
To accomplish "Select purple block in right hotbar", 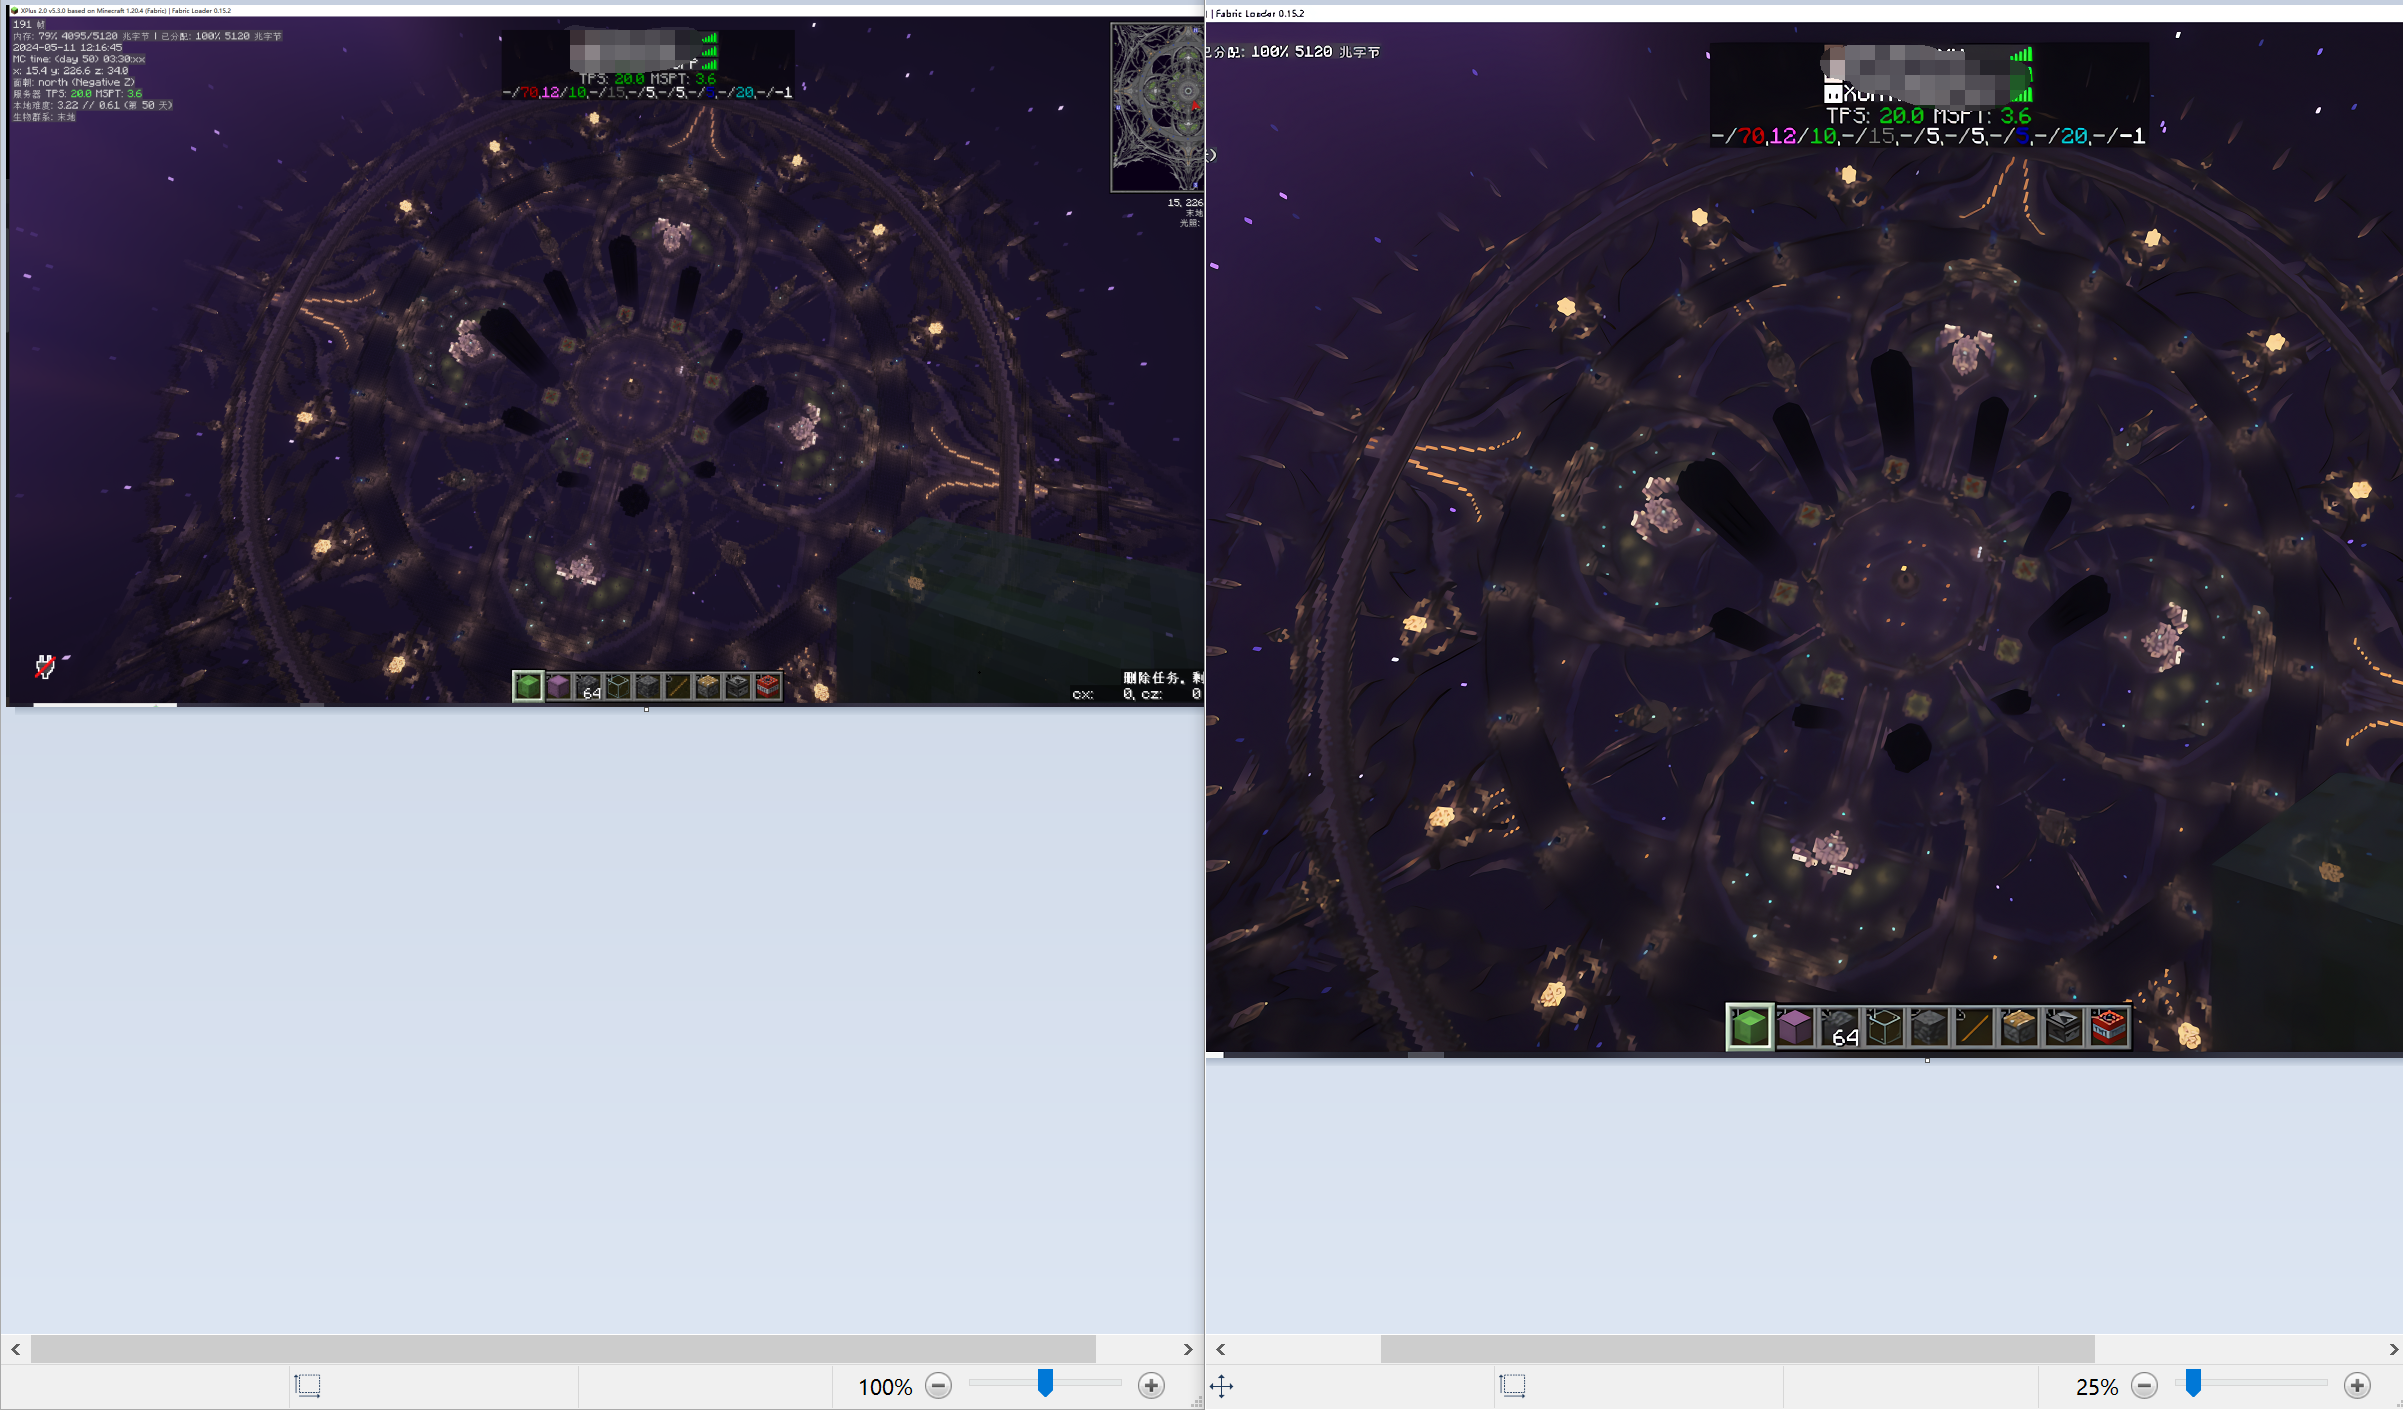I will pos(1795,1027).
